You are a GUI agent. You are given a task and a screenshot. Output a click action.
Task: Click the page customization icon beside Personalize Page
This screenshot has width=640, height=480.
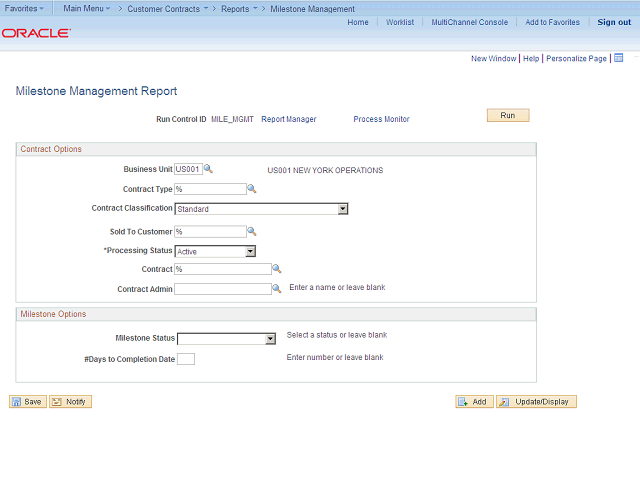[x=619, y=58]
